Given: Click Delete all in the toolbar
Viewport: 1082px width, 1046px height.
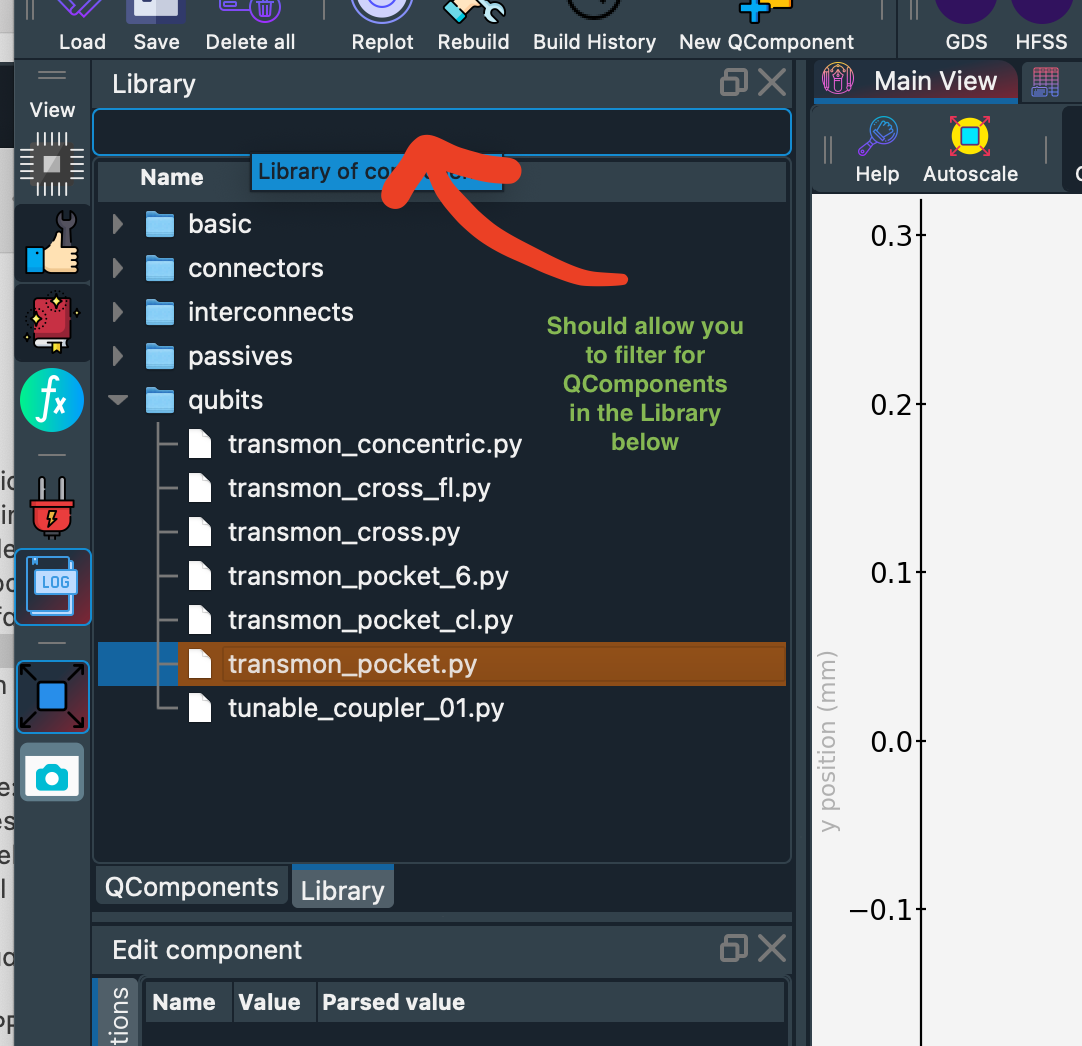Looking at the screenshot, I should click(x=250, y=28).
